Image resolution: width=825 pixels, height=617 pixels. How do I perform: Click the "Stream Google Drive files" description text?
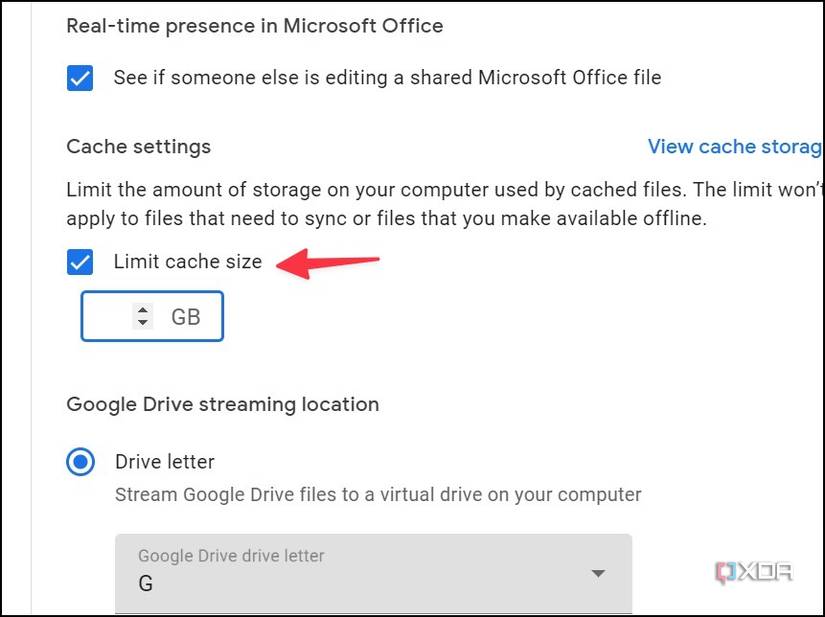click(x=378, y=494)
